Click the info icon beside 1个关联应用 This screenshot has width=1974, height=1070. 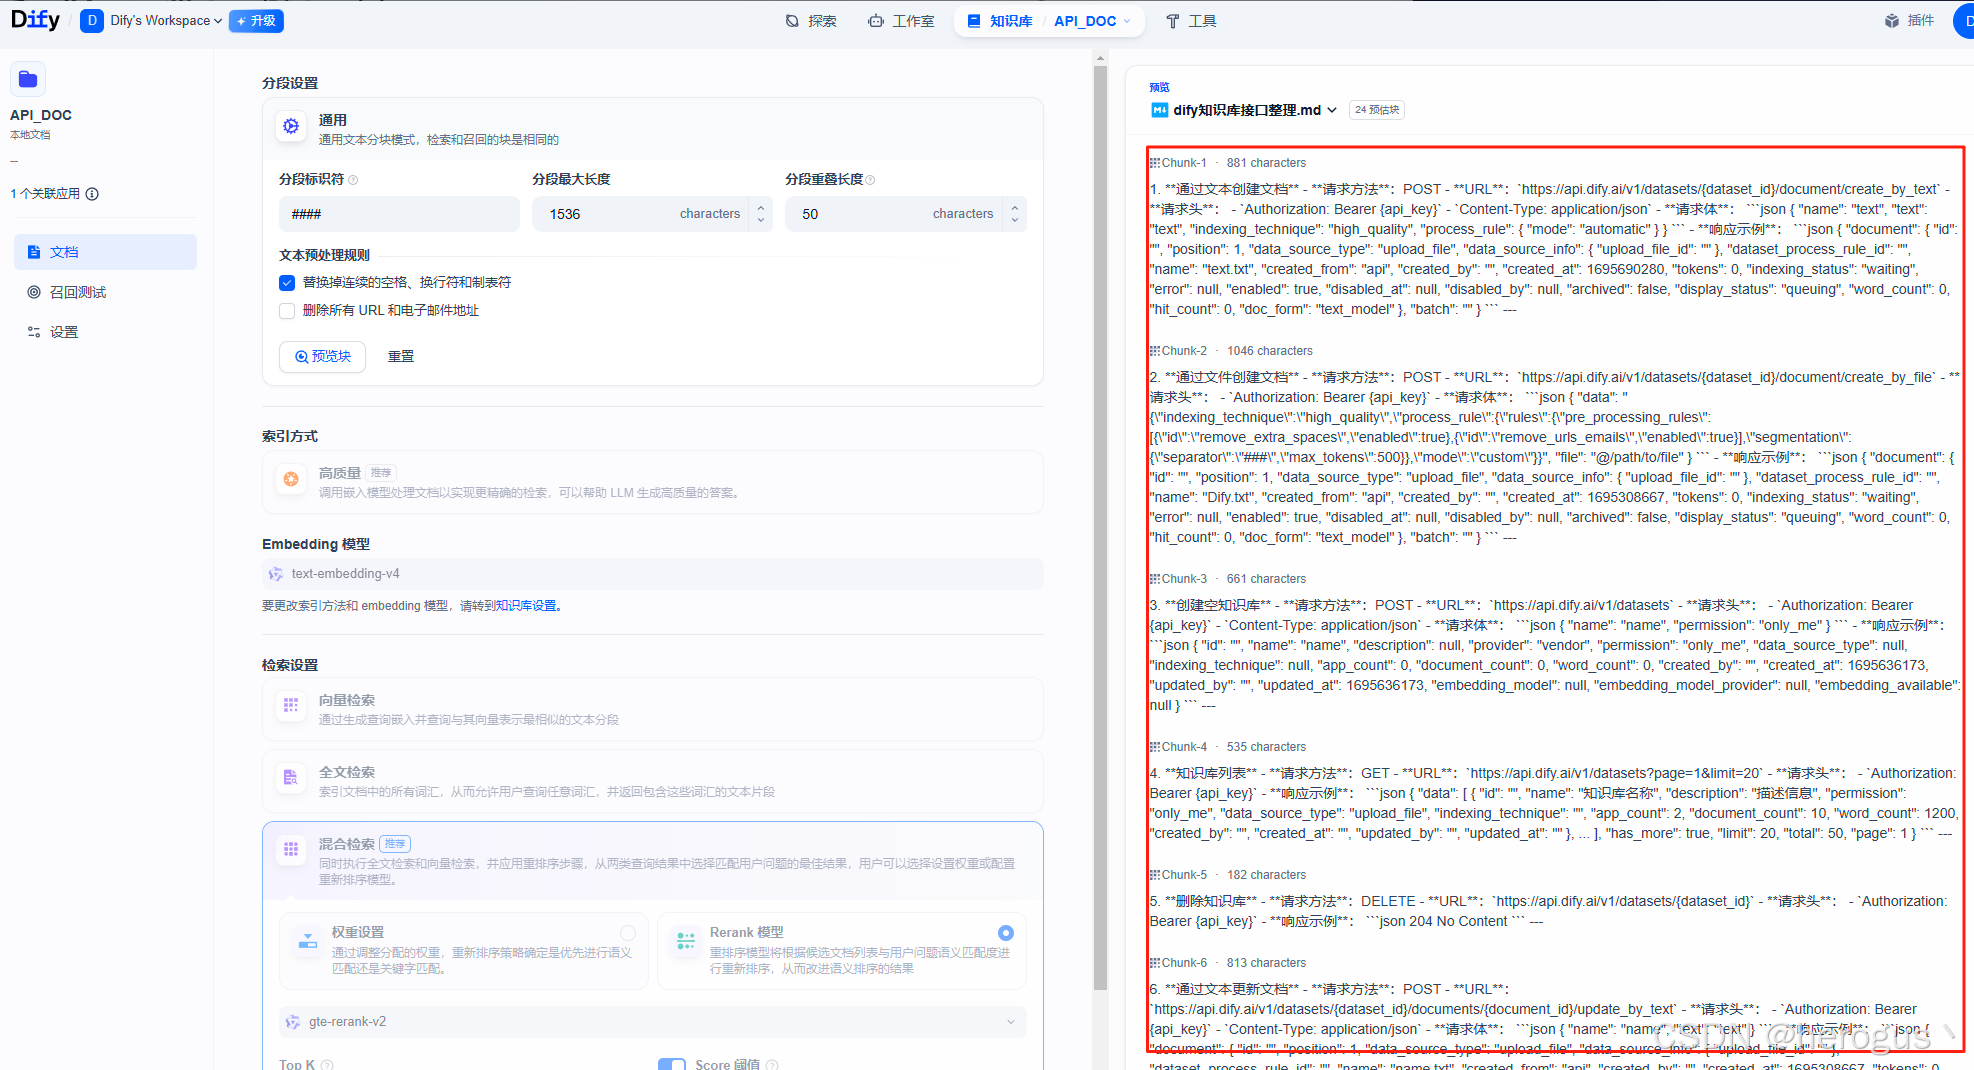(92, 194)
